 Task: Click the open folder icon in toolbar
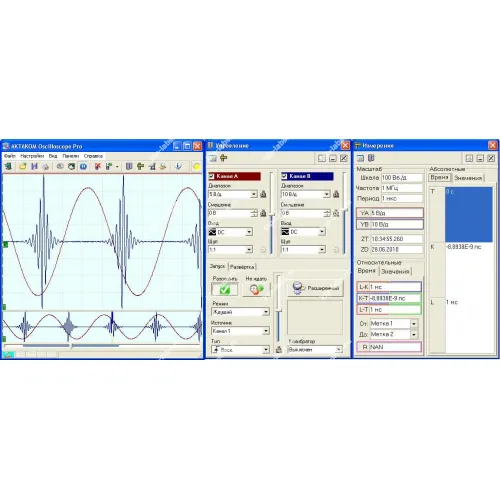pyautogui.click(x=23, y=166)
